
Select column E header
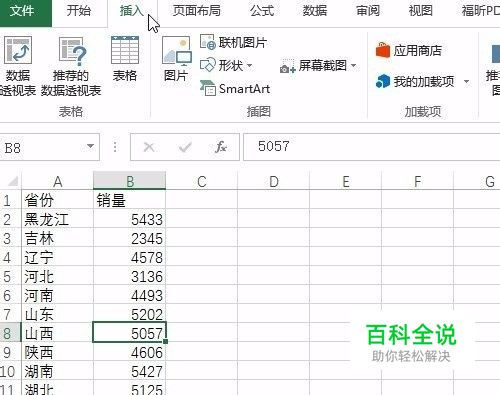(346, 182)
